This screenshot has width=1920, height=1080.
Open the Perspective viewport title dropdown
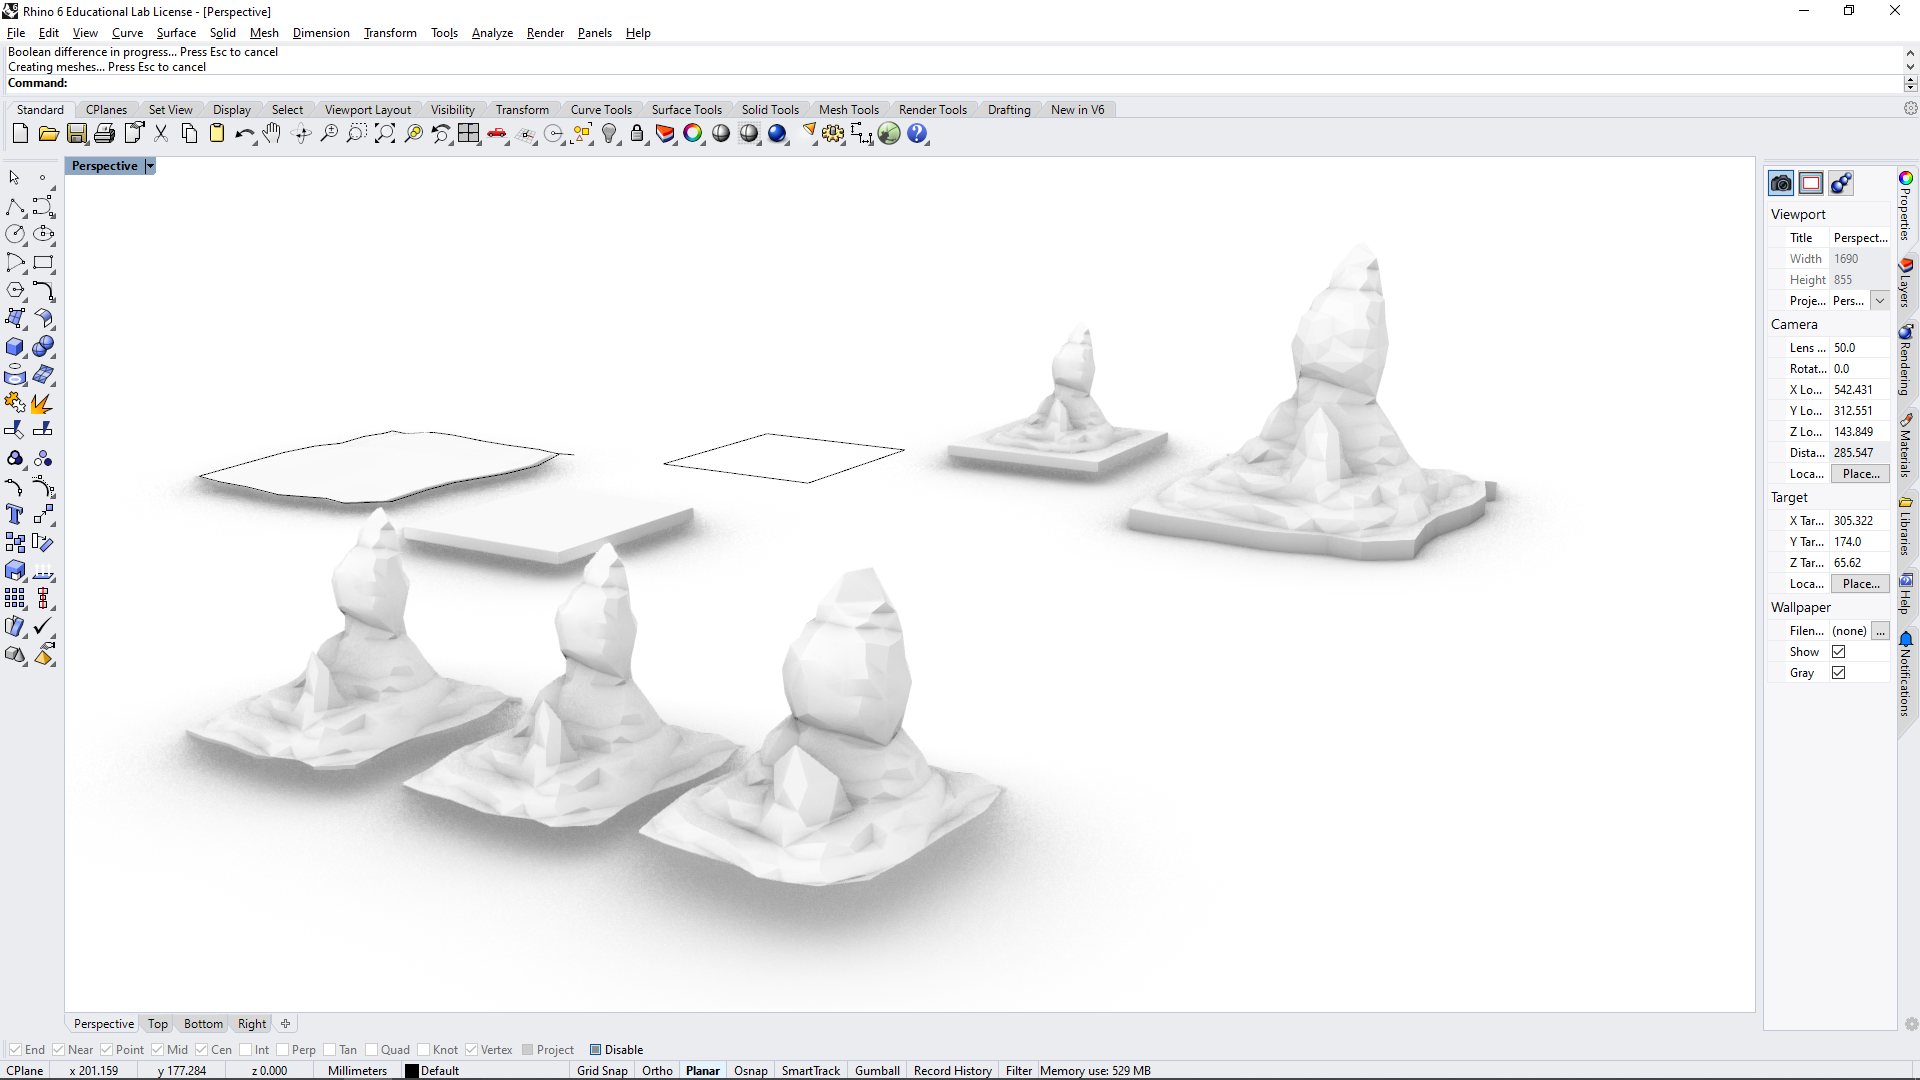pos(149,165)
